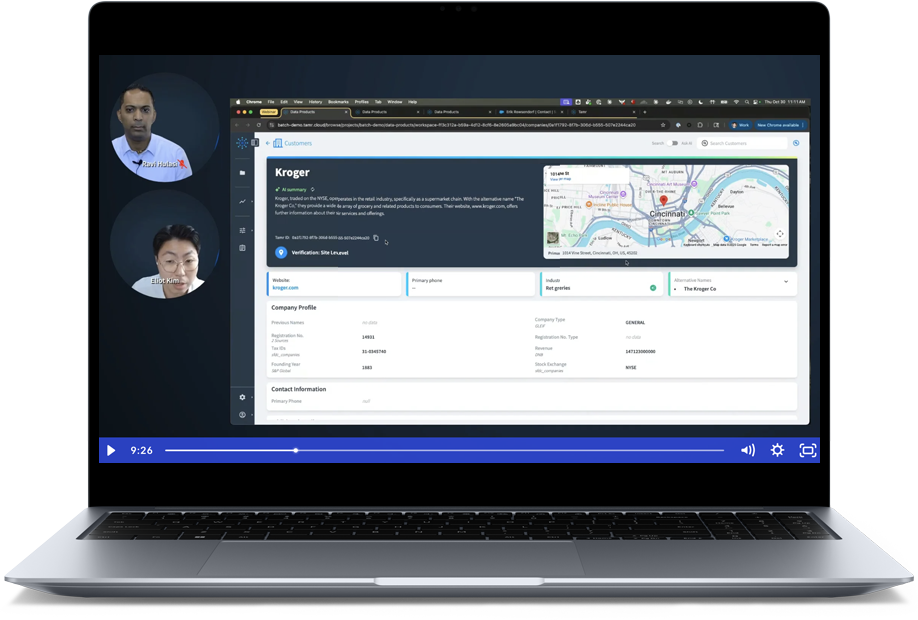This screenshot has width=918, height=620.
Task: Select the first Data Products browser tab
Action: click(316, 112)
